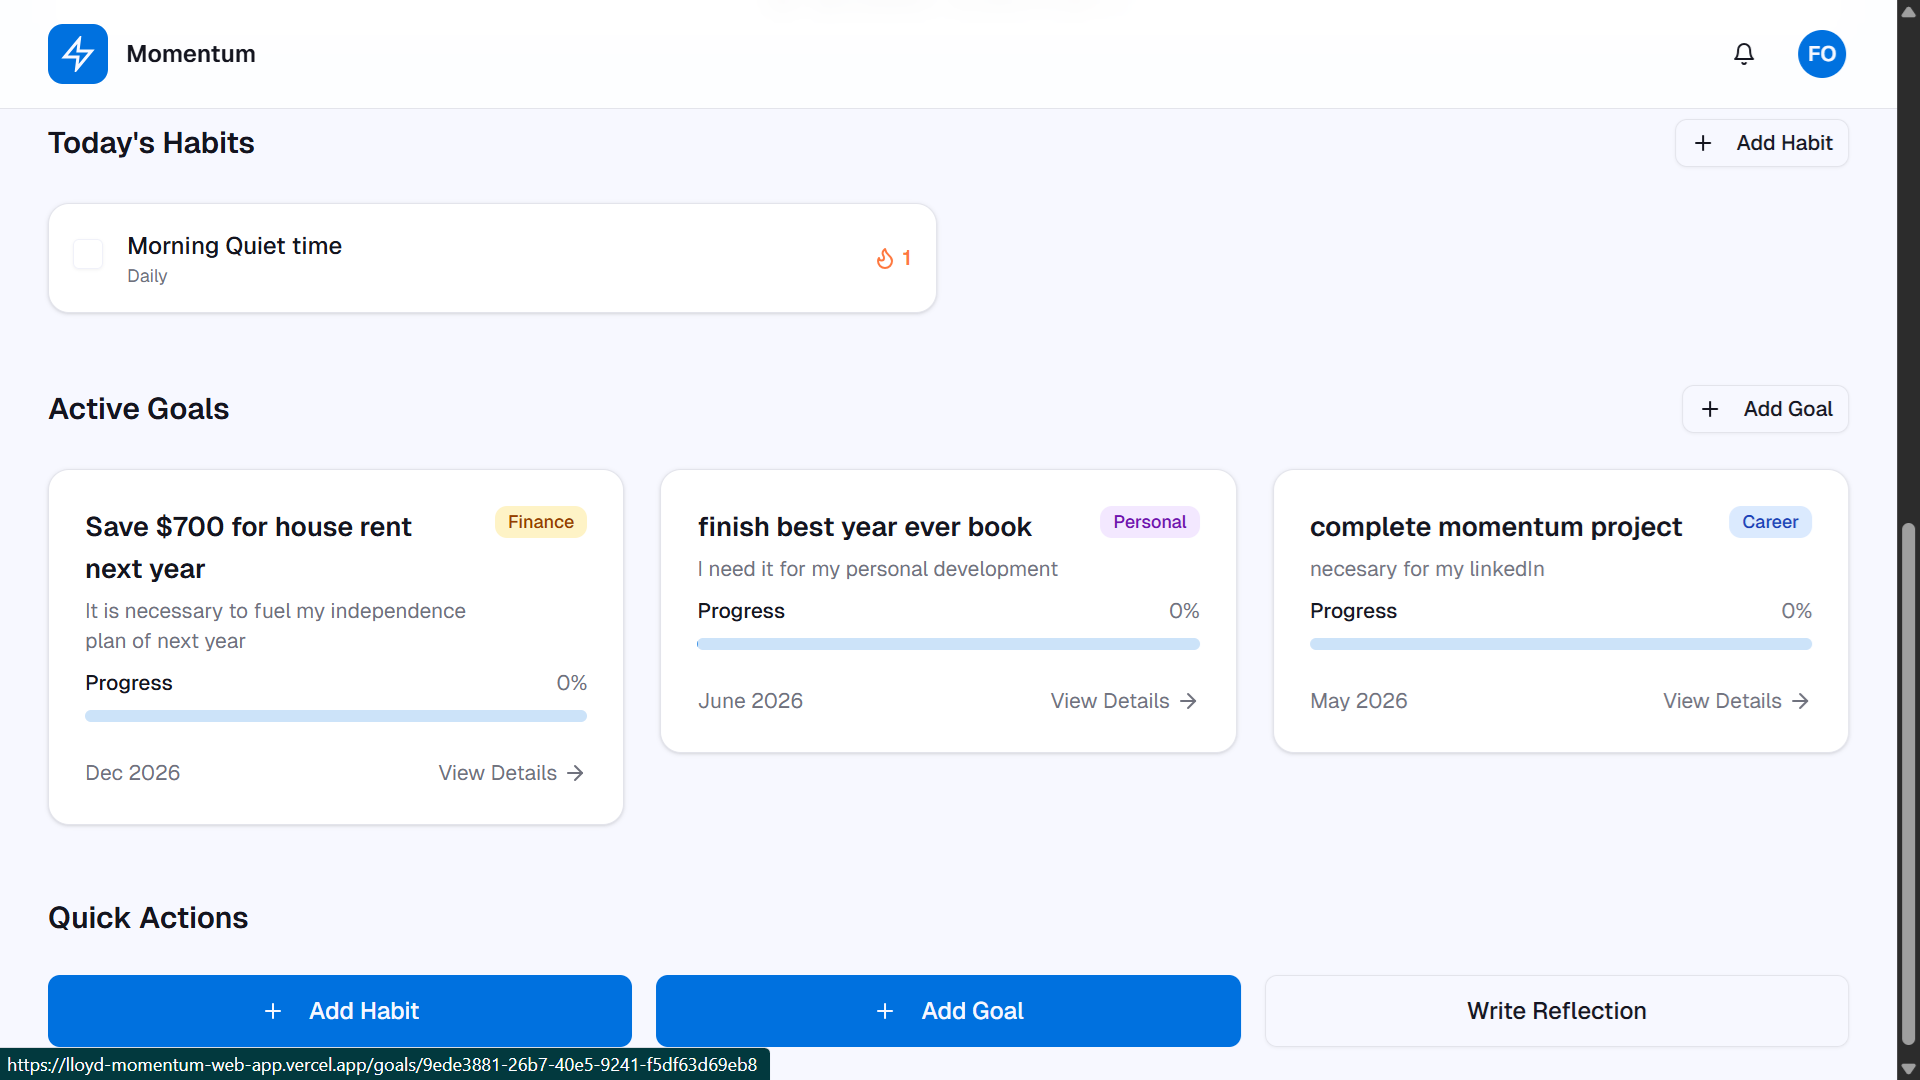Click 'Morning Quiet time' habit title
The height and width of the screenshot is (1080, 1920).
click(234, 246)
